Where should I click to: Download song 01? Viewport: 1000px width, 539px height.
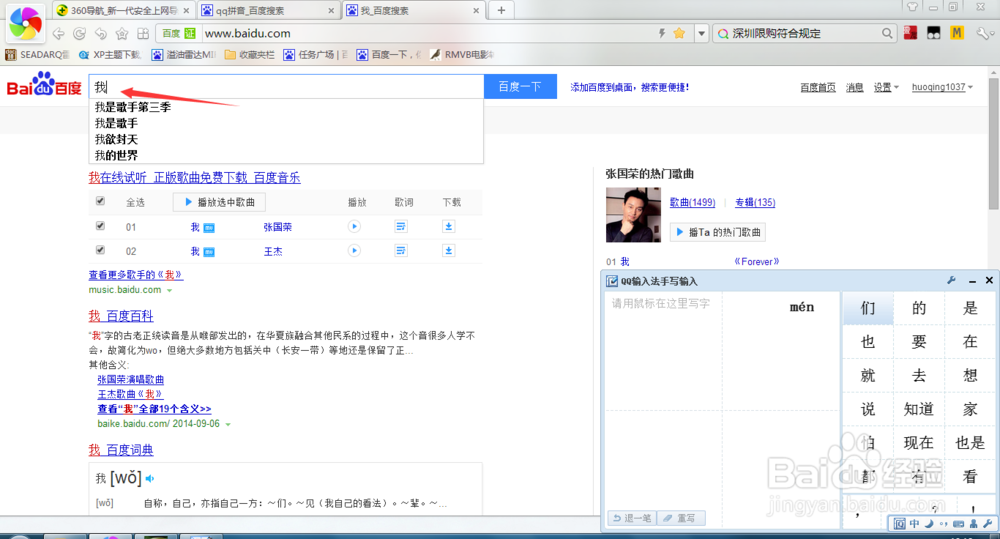pyautogui.click(x=448, y=226)
